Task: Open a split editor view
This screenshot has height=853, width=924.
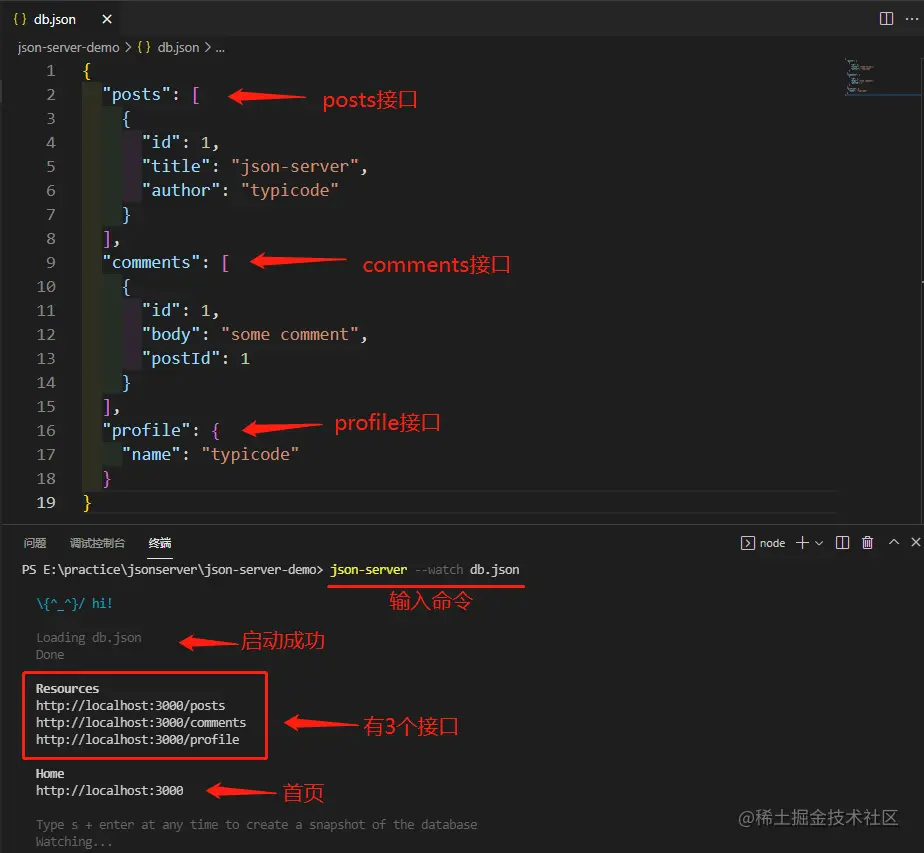Action: click(x=886, y=18)
